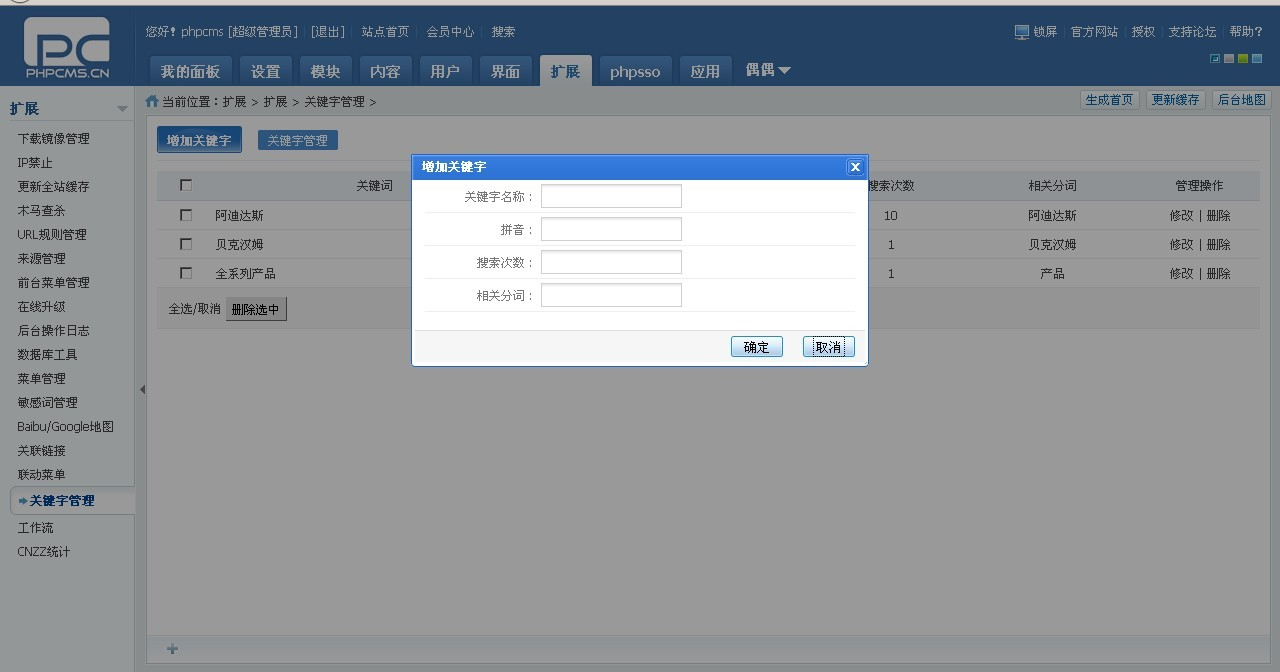The image size is (1280, 672).
Task: Check the box for 贝克汉姆 row
Action: (x=186, y=244)
